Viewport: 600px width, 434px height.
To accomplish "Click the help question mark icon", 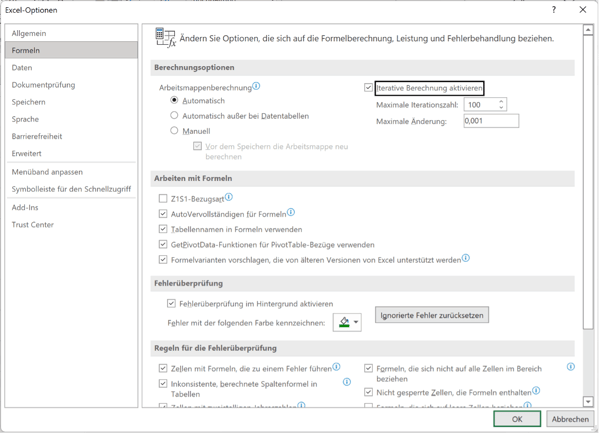I will pos(554,10).
